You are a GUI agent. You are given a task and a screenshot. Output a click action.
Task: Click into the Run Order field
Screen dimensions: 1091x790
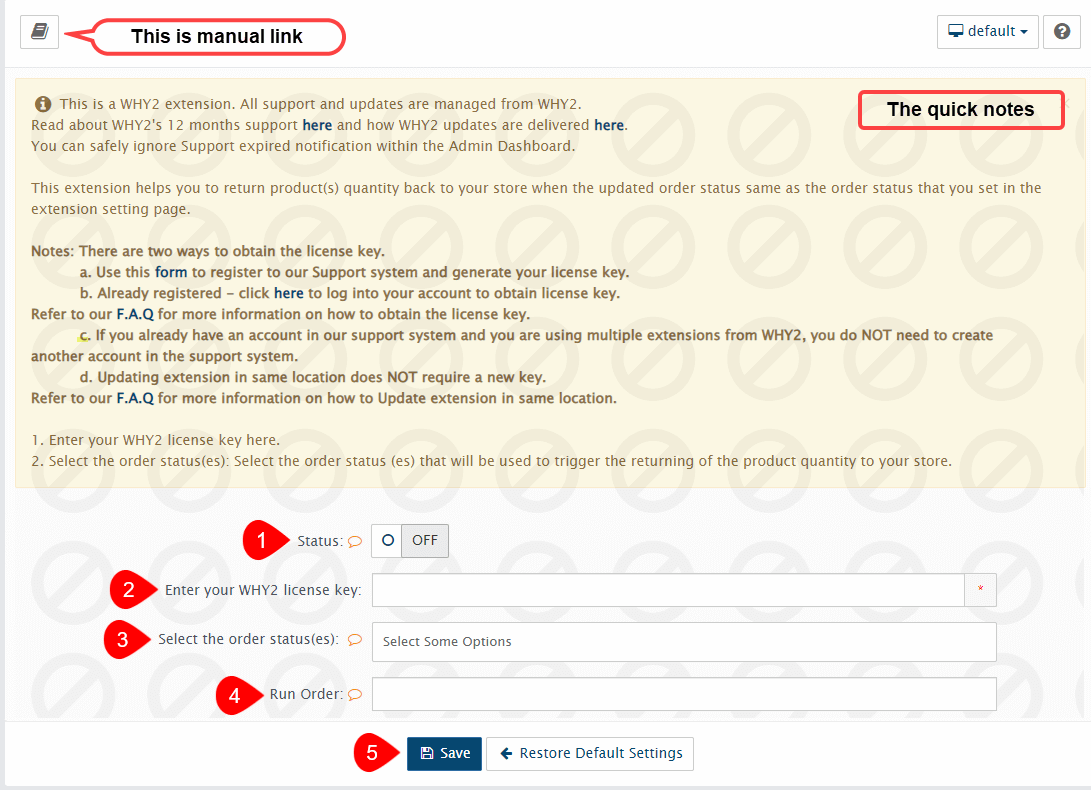click(683, 694)
